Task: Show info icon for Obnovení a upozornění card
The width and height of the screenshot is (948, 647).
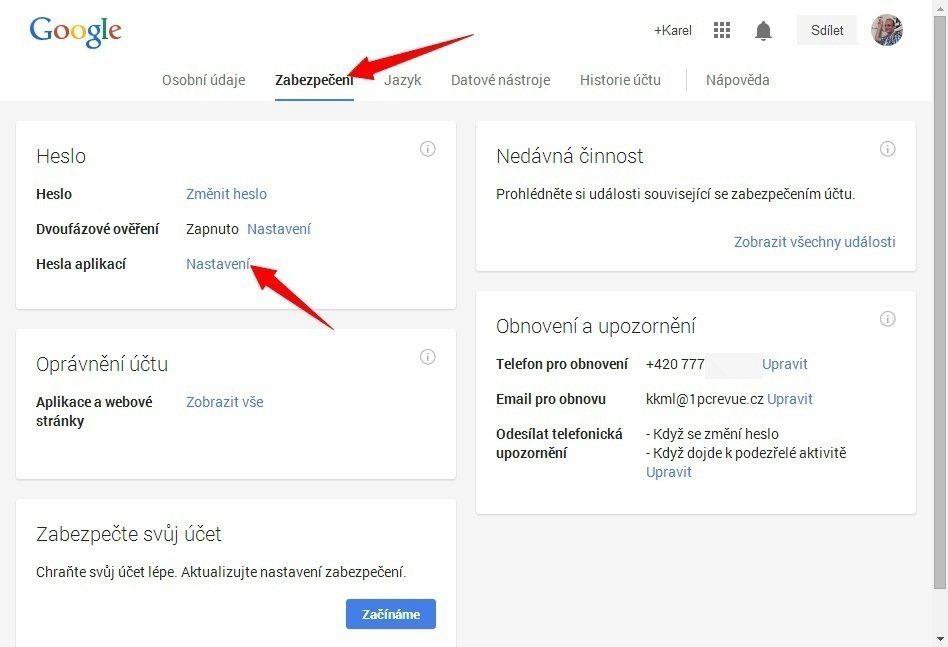Action: pos(888,319)
